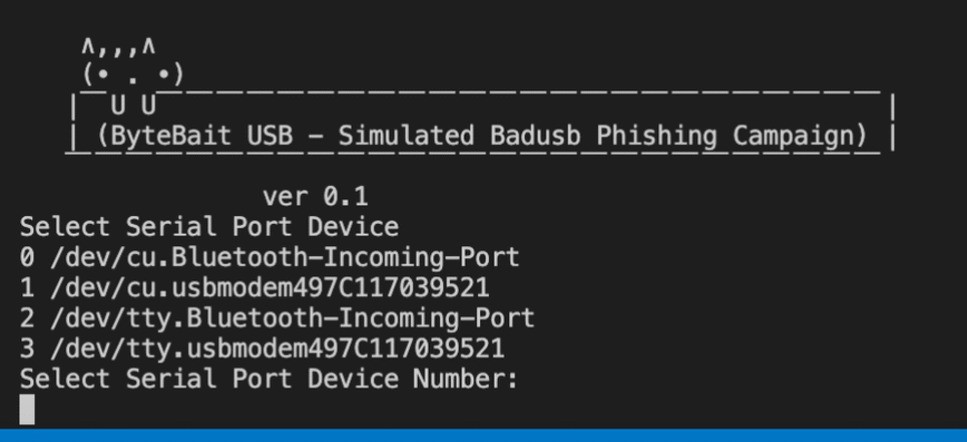Select option 3 /dev/tty.usbmodem497C117039521
This screenshot has width=967, height=442.
262,348
